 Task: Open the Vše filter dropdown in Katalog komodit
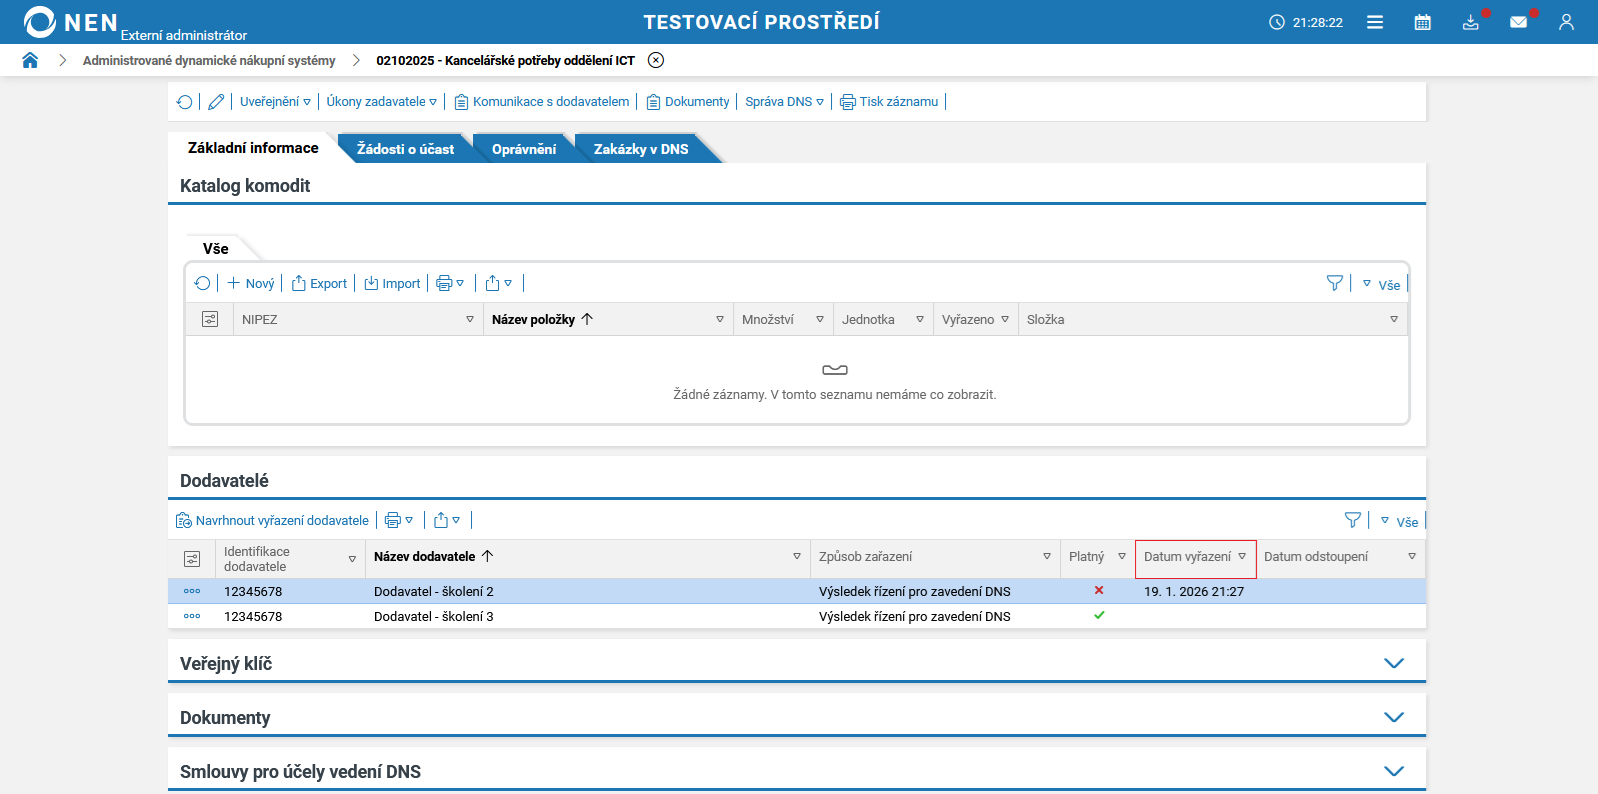[1382, 285]
